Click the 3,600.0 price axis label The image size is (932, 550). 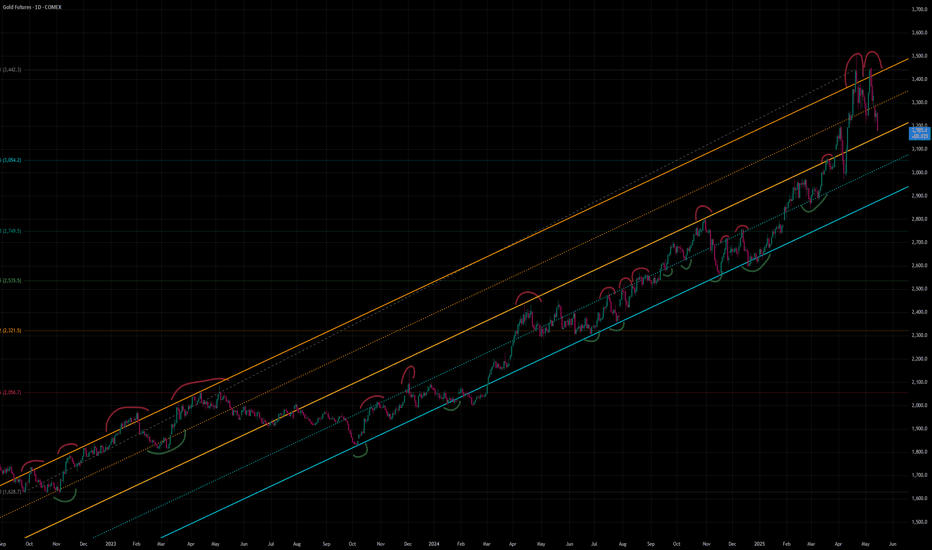point(920,33)
